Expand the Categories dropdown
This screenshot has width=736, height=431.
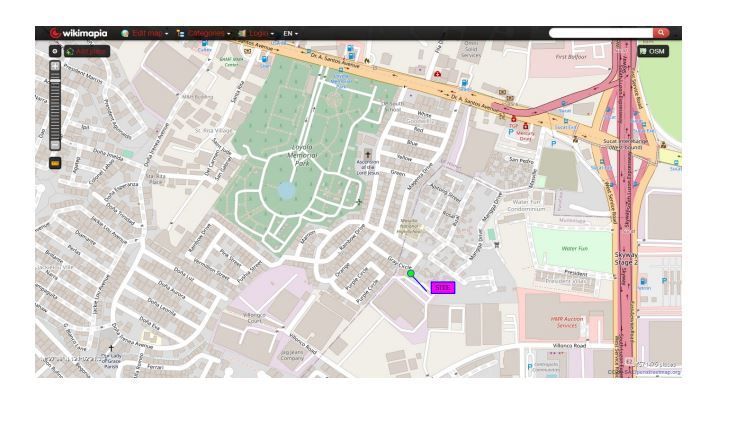209,33
